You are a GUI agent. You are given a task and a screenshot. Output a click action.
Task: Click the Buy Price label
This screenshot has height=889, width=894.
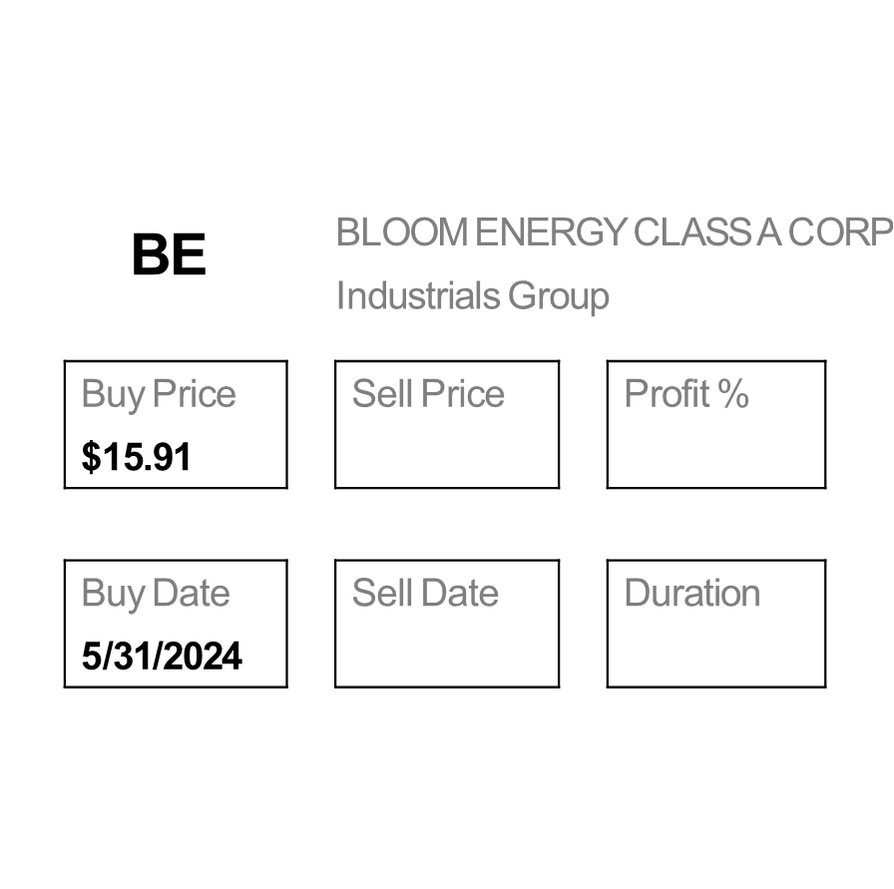click(x=159, y=394)
